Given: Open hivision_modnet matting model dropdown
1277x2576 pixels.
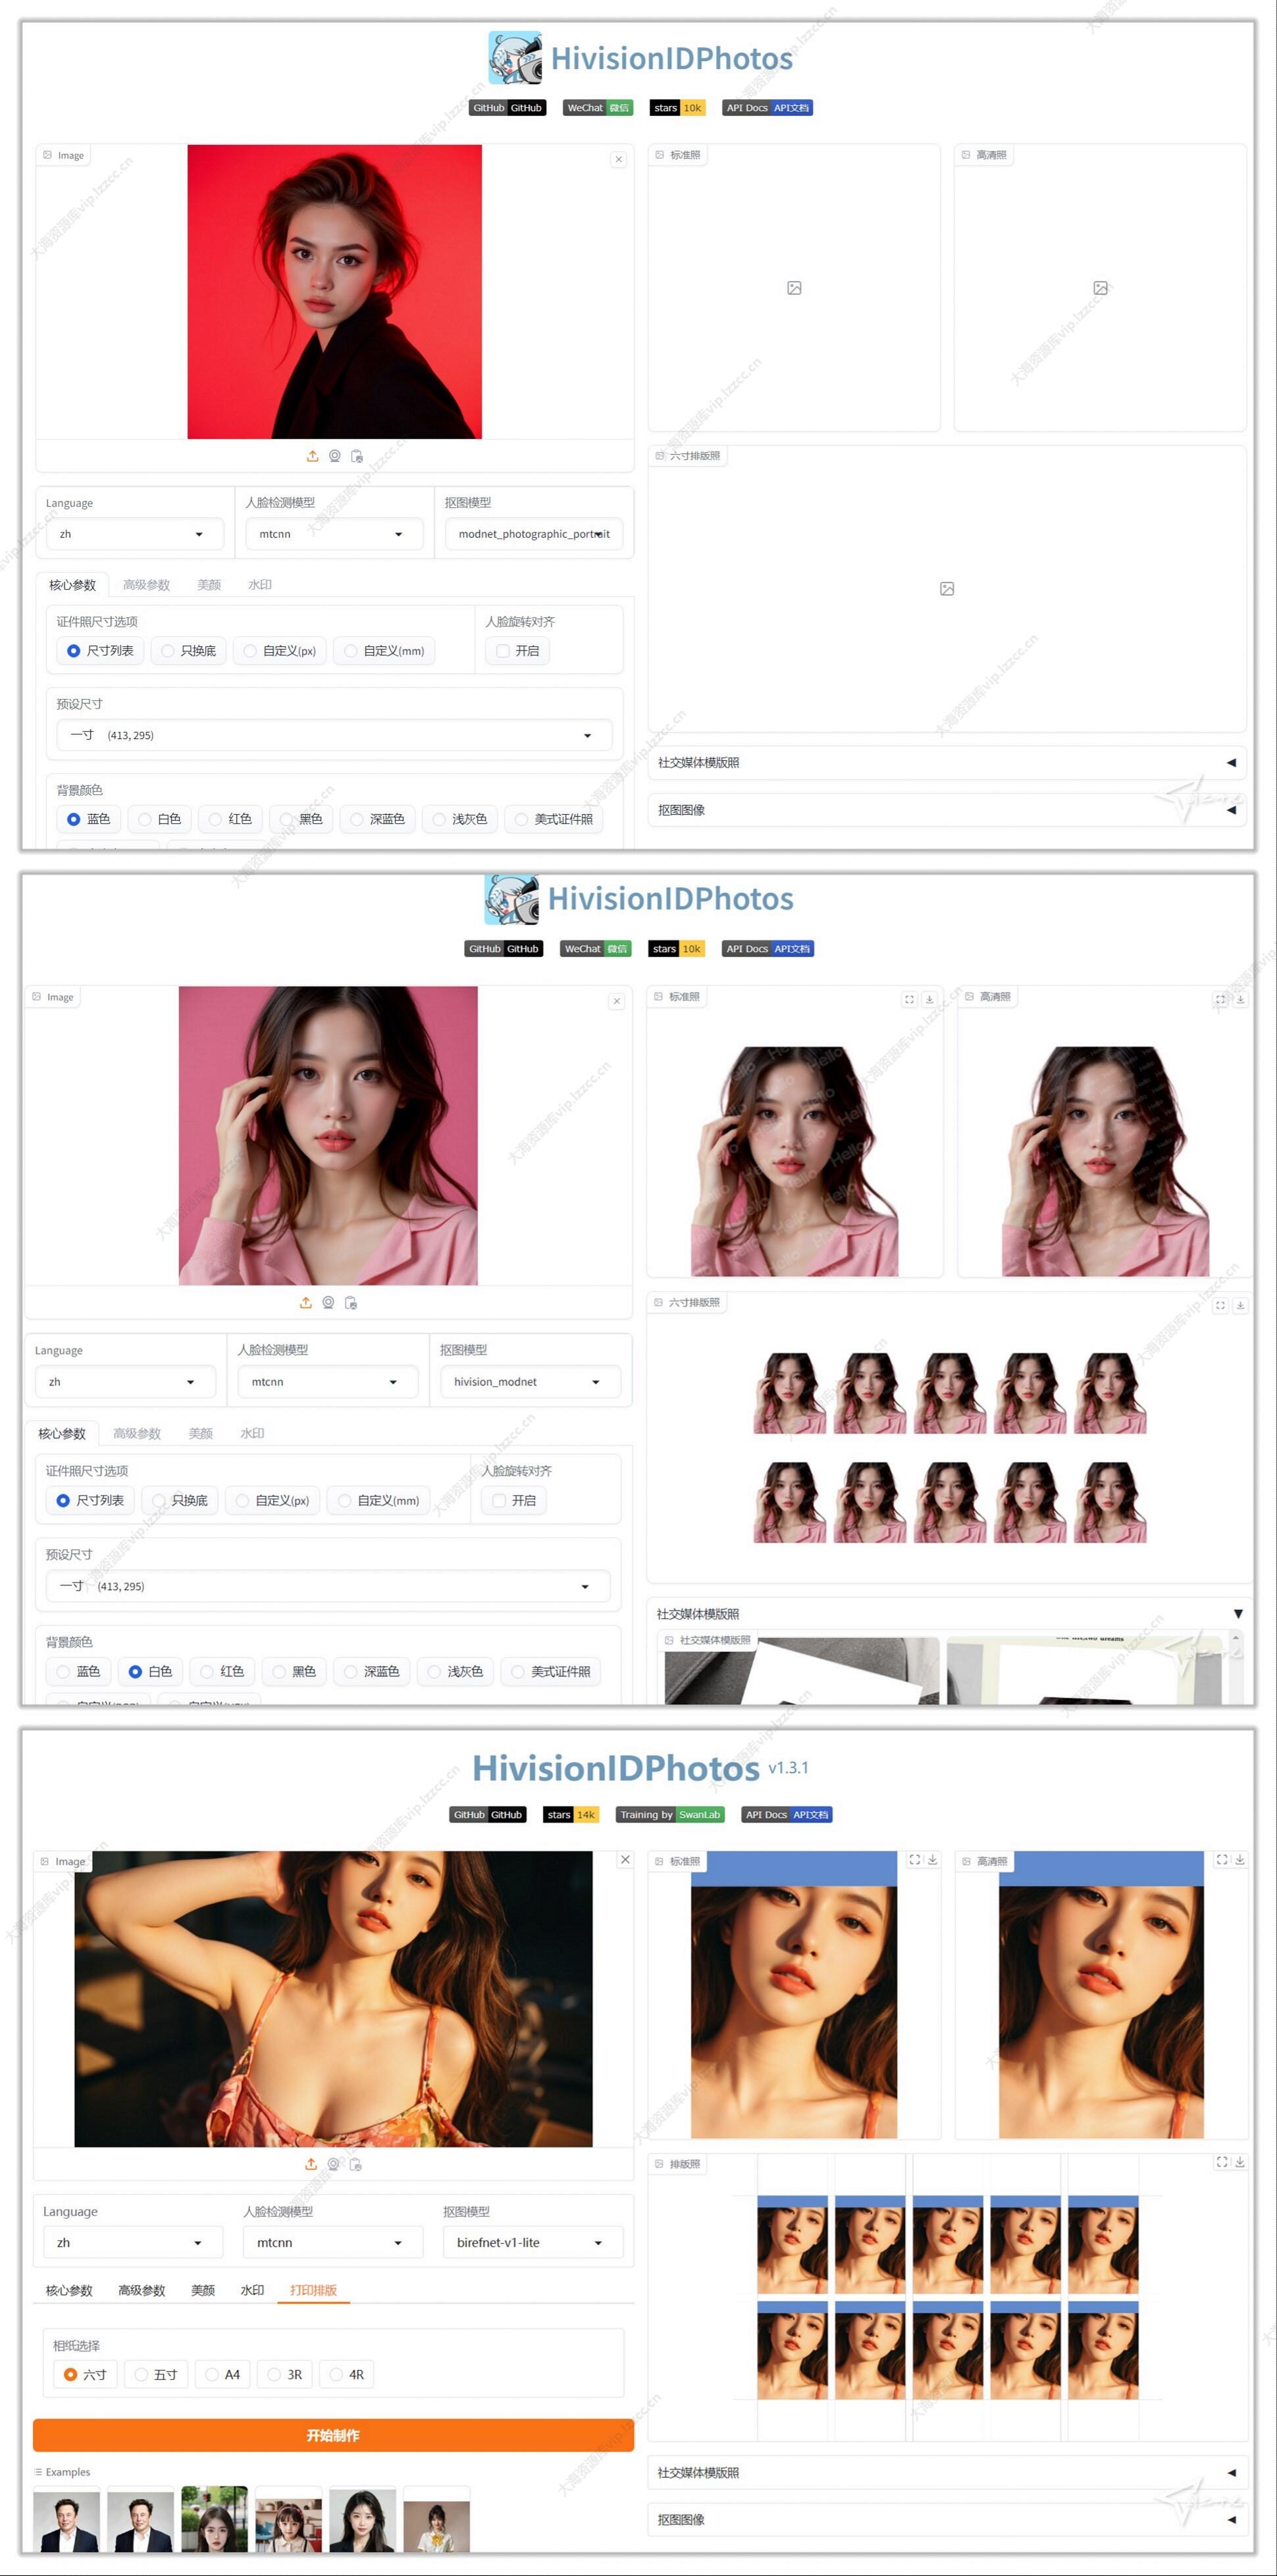Looking at the screenshot, I should [530, 1382].
